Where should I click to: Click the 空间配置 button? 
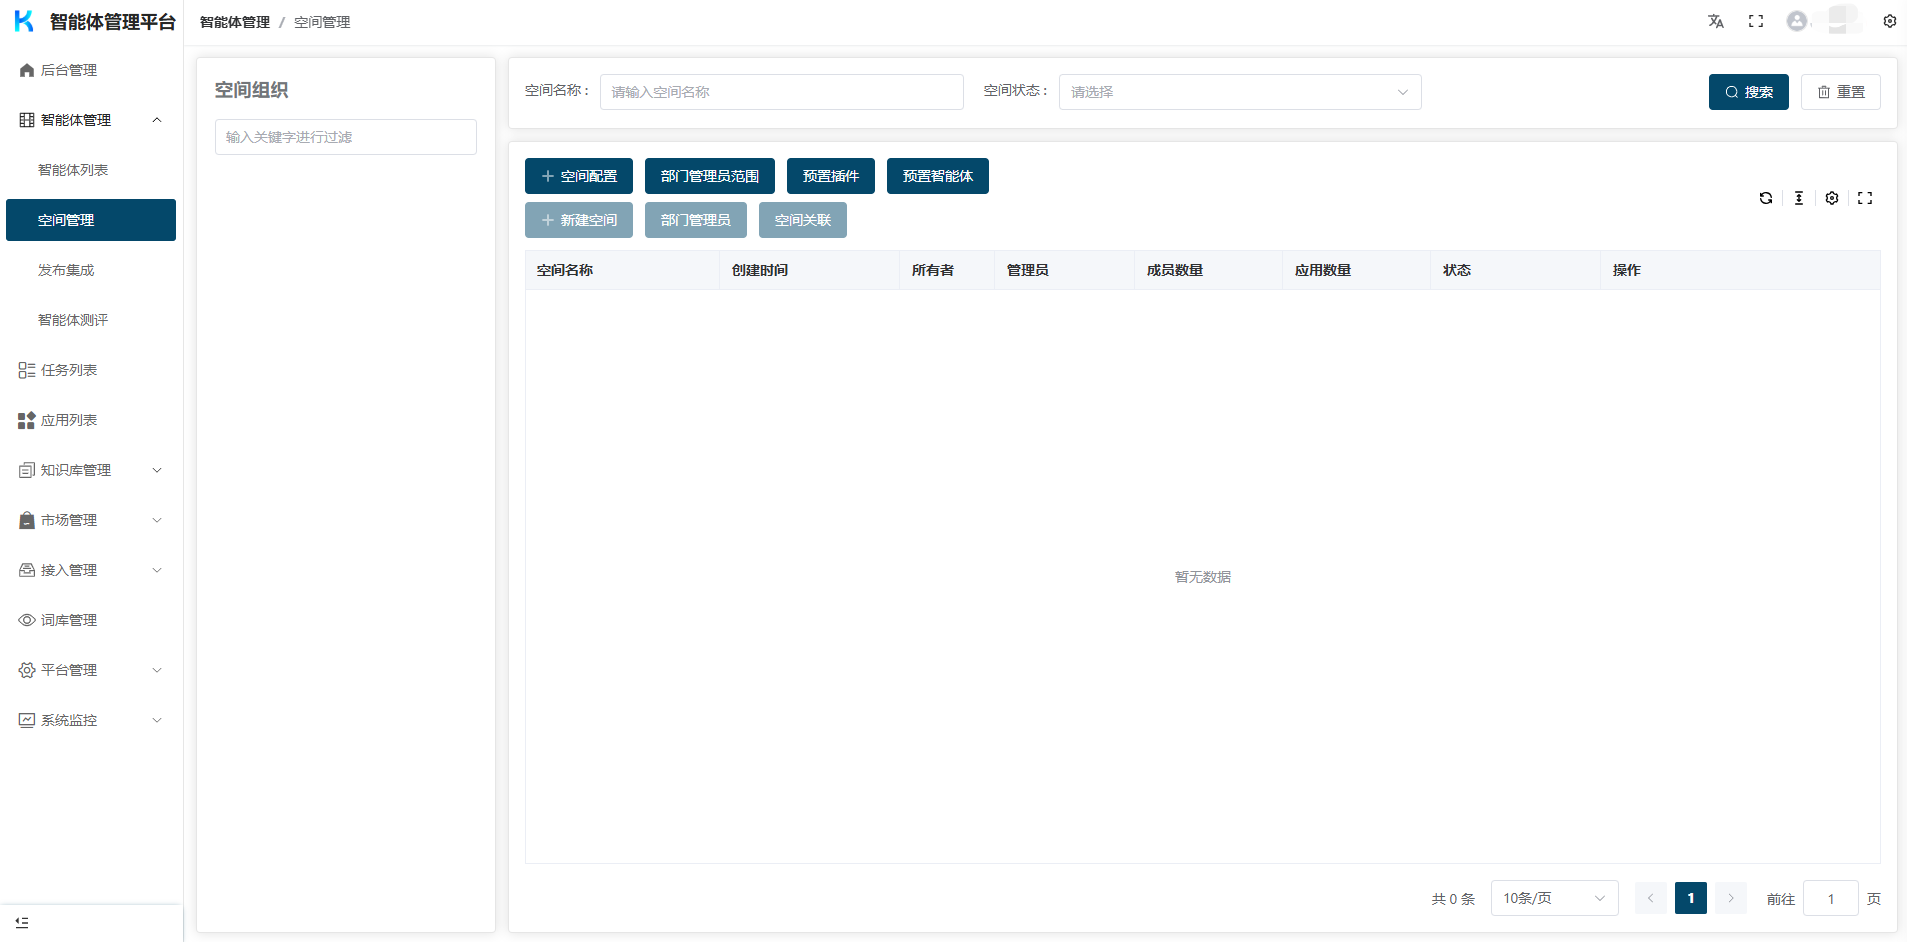coord(578,176)
